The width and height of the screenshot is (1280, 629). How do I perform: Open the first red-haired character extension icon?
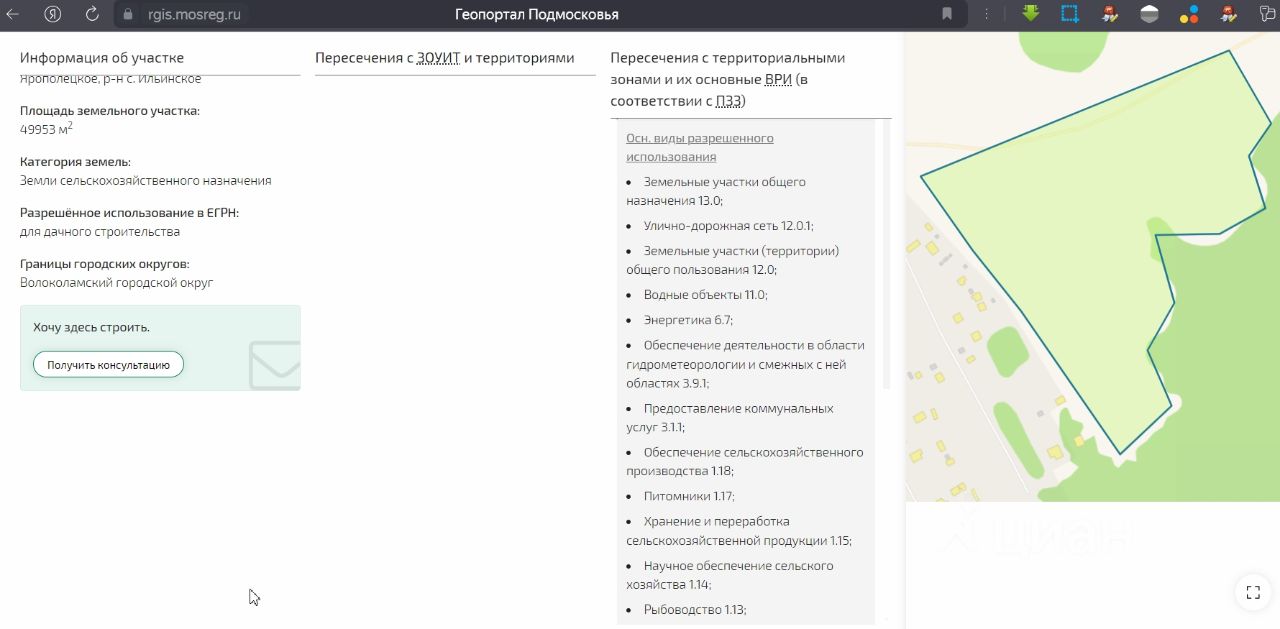[x=1109, y=14]
